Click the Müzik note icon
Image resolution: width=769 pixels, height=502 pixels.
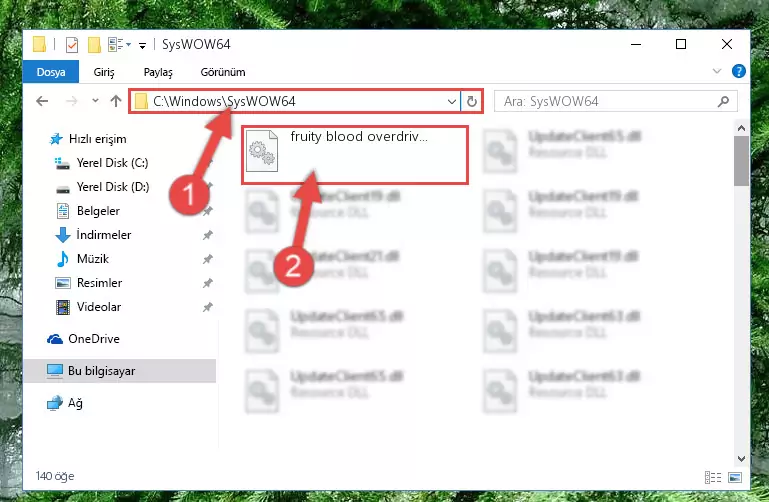63,259
